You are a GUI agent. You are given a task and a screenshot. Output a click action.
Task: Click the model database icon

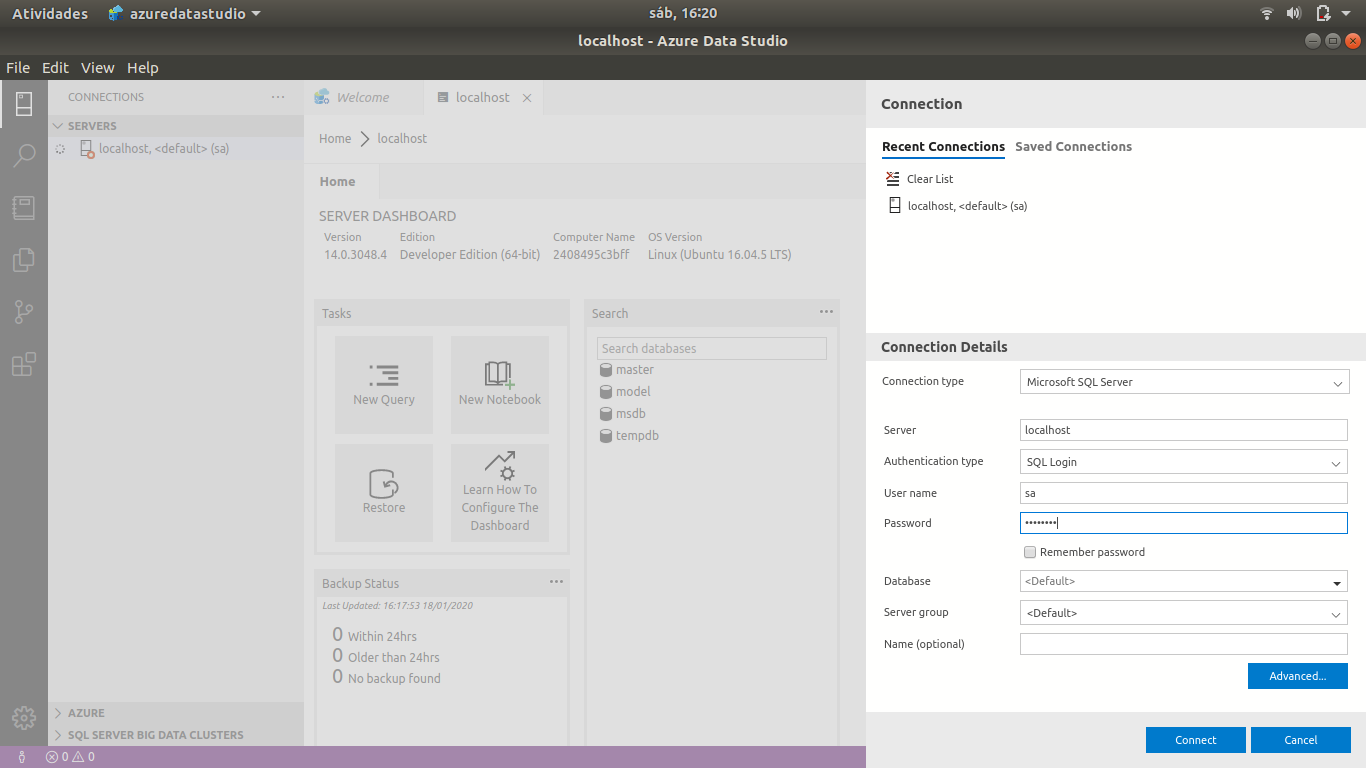click(x=605, y=392)
